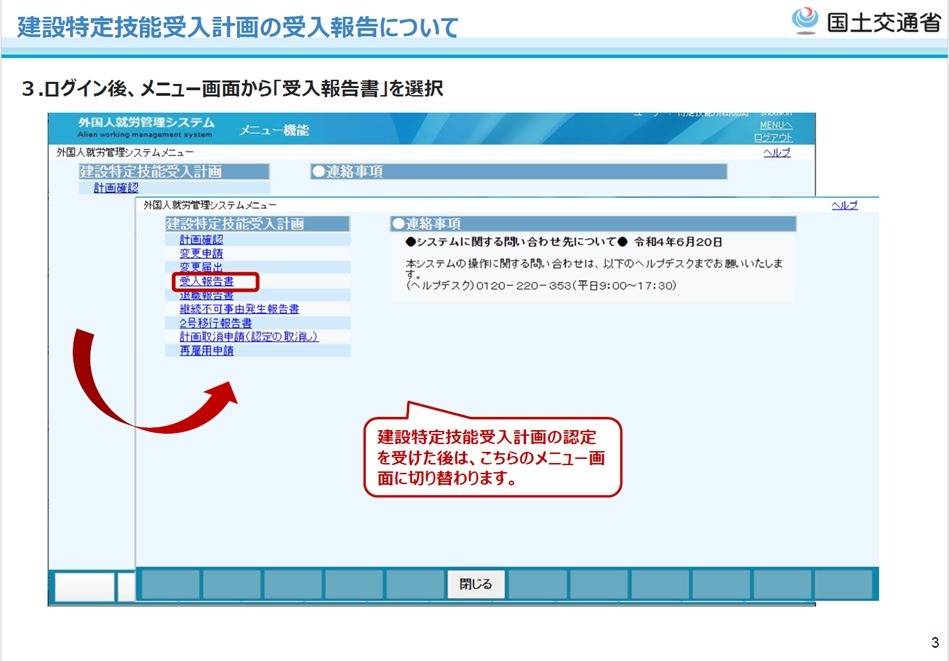Viewport: 949px width, 661px height.
Task: Open 継続不可事由発生報告書 link
Action: pyautogui.click(x=239, y=310)
